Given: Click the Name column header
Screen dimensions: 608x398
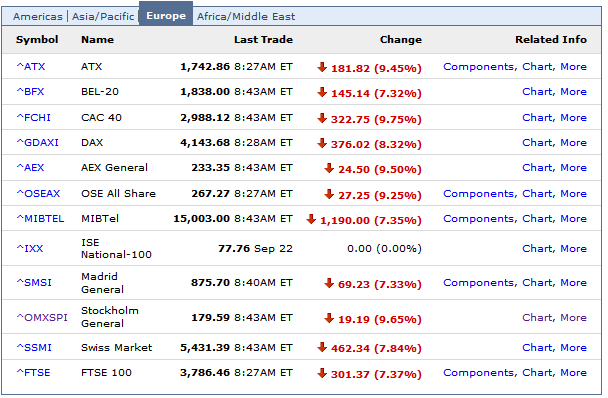Looking at the screenshot, I should click(97, 40).
